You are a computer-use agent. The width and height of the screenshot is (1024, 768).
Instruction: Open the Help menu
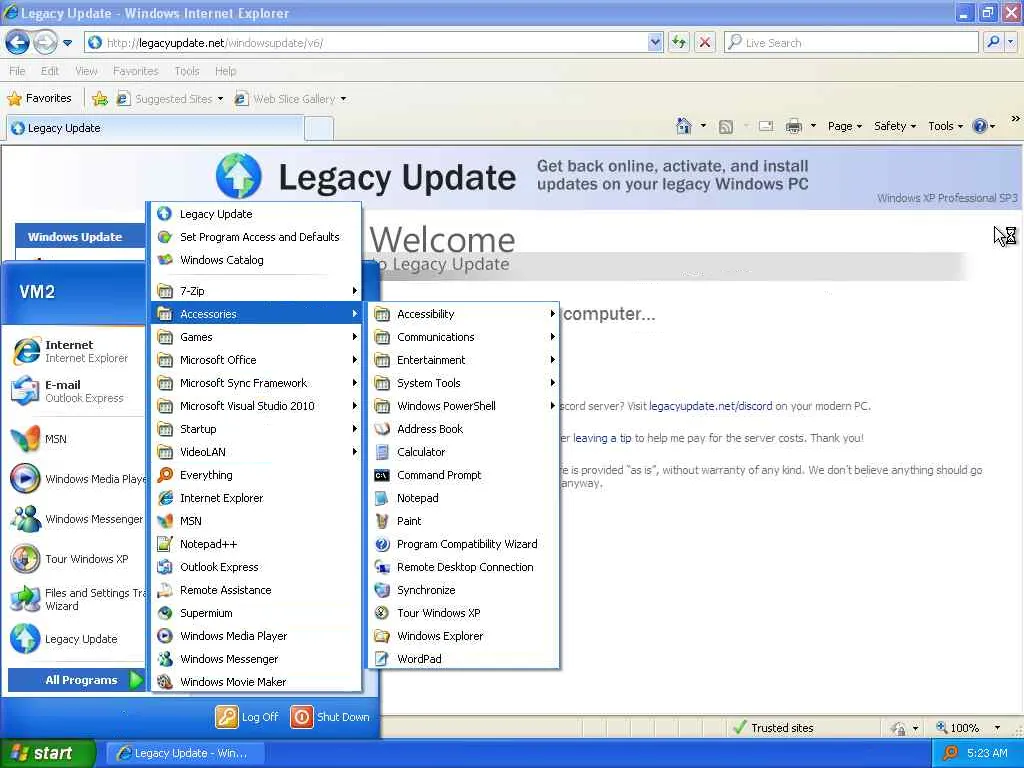(225, 71)
